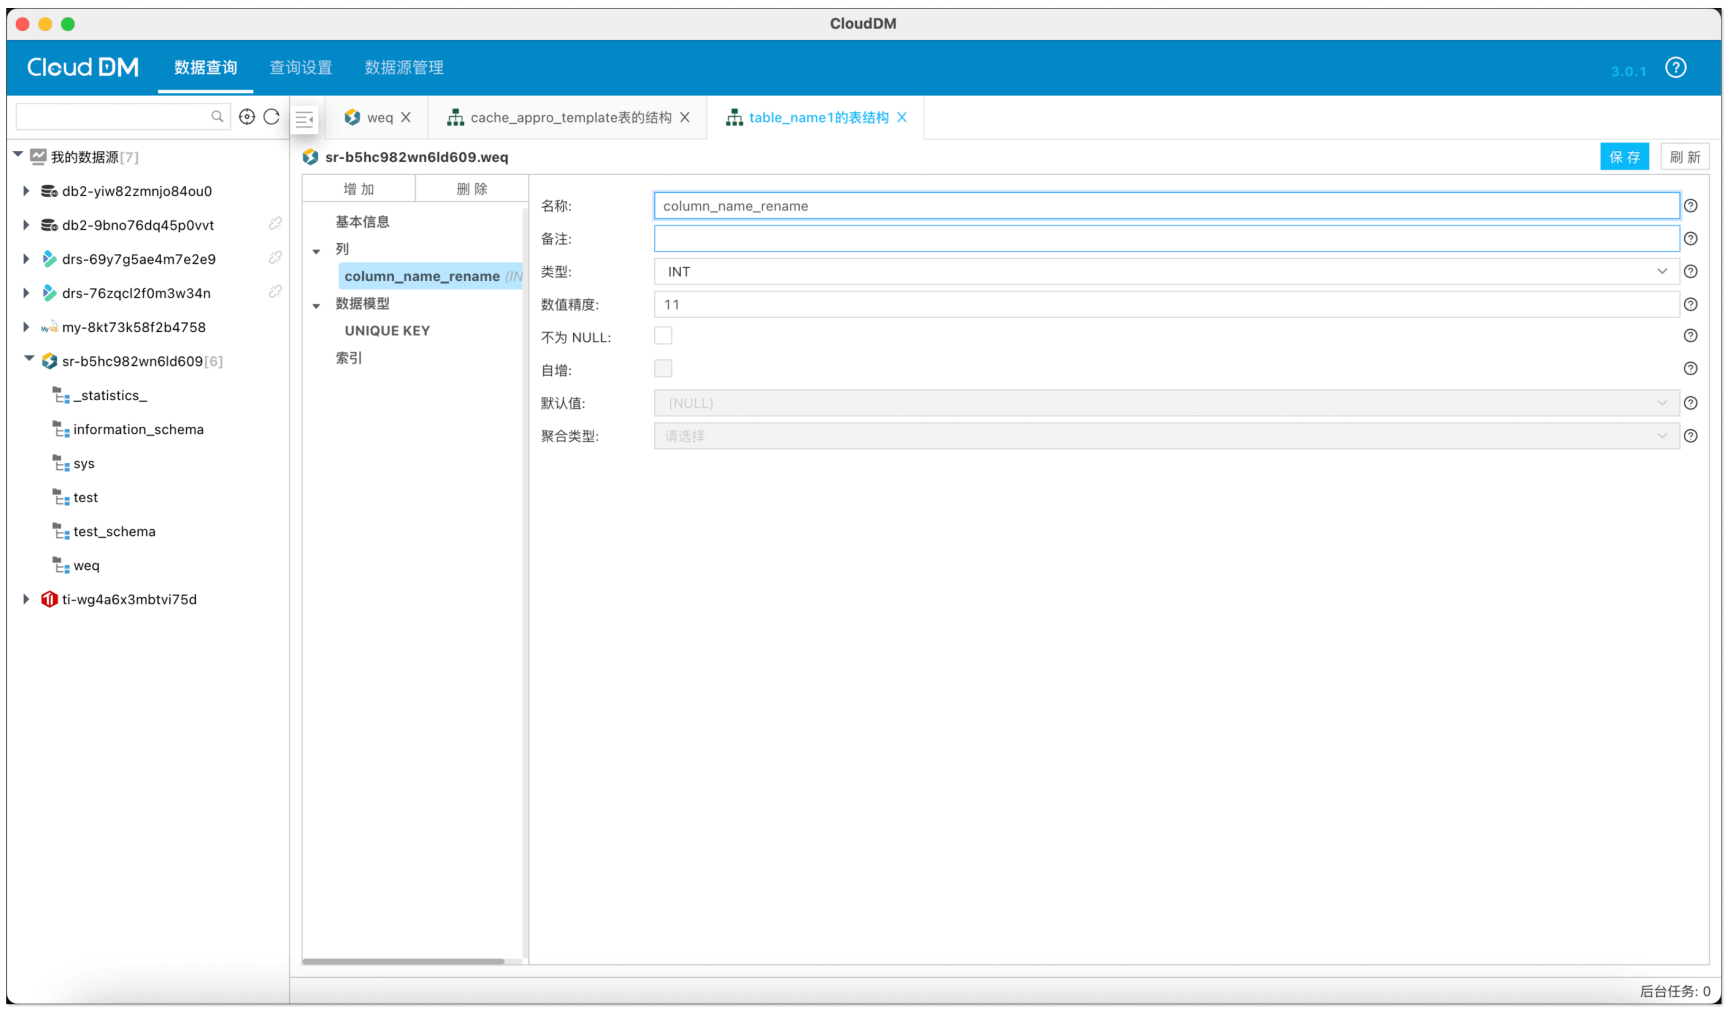Click the refresh icon in sidebar toolbar

271,117
